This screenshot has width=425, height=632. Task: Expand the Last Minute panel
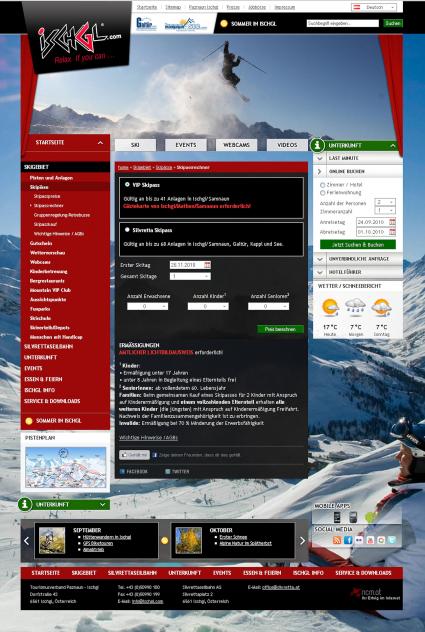(x=358, y=158)
